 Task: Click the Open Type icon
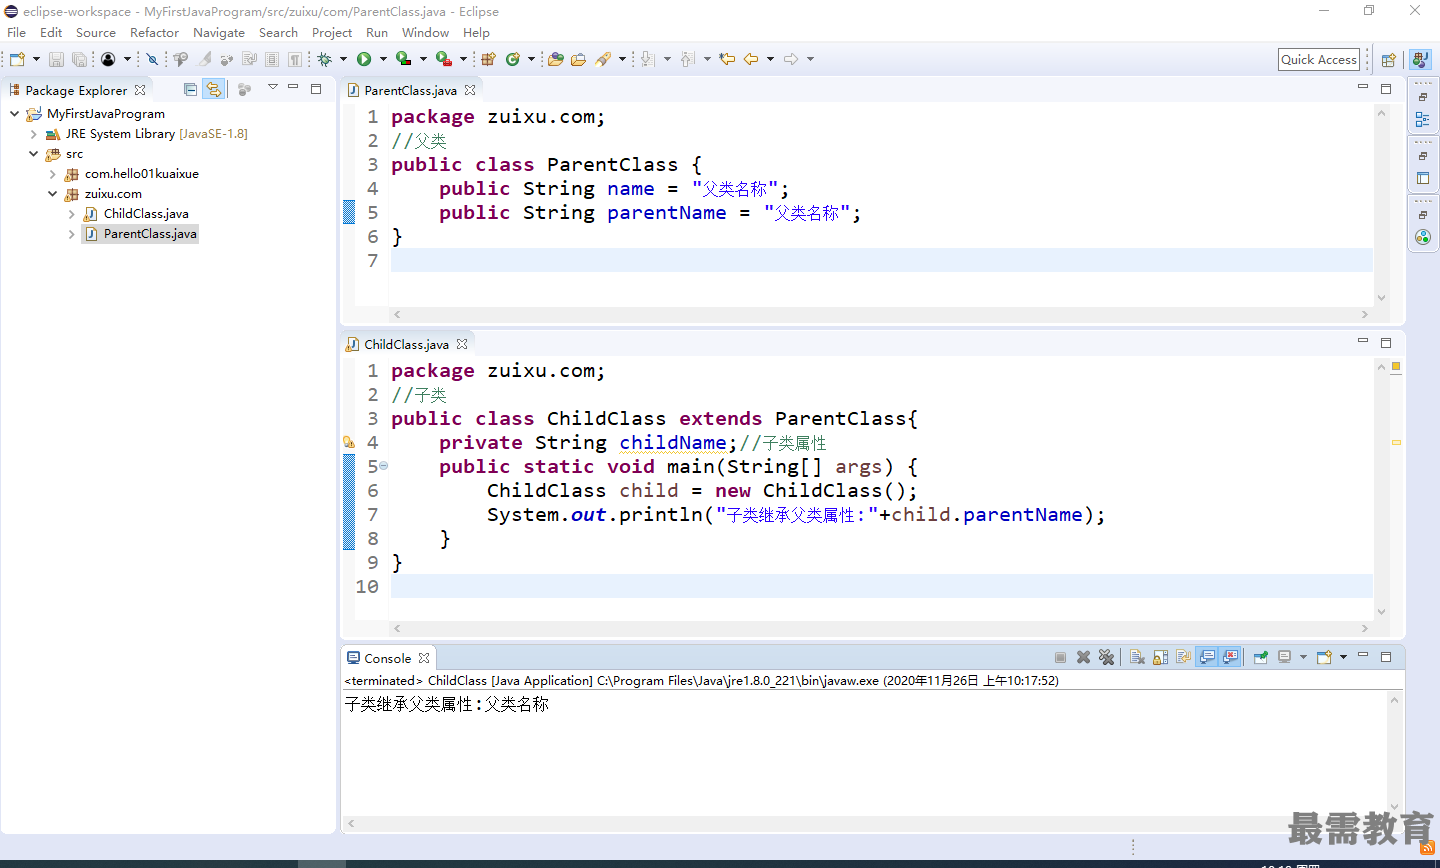coord(555,59)
